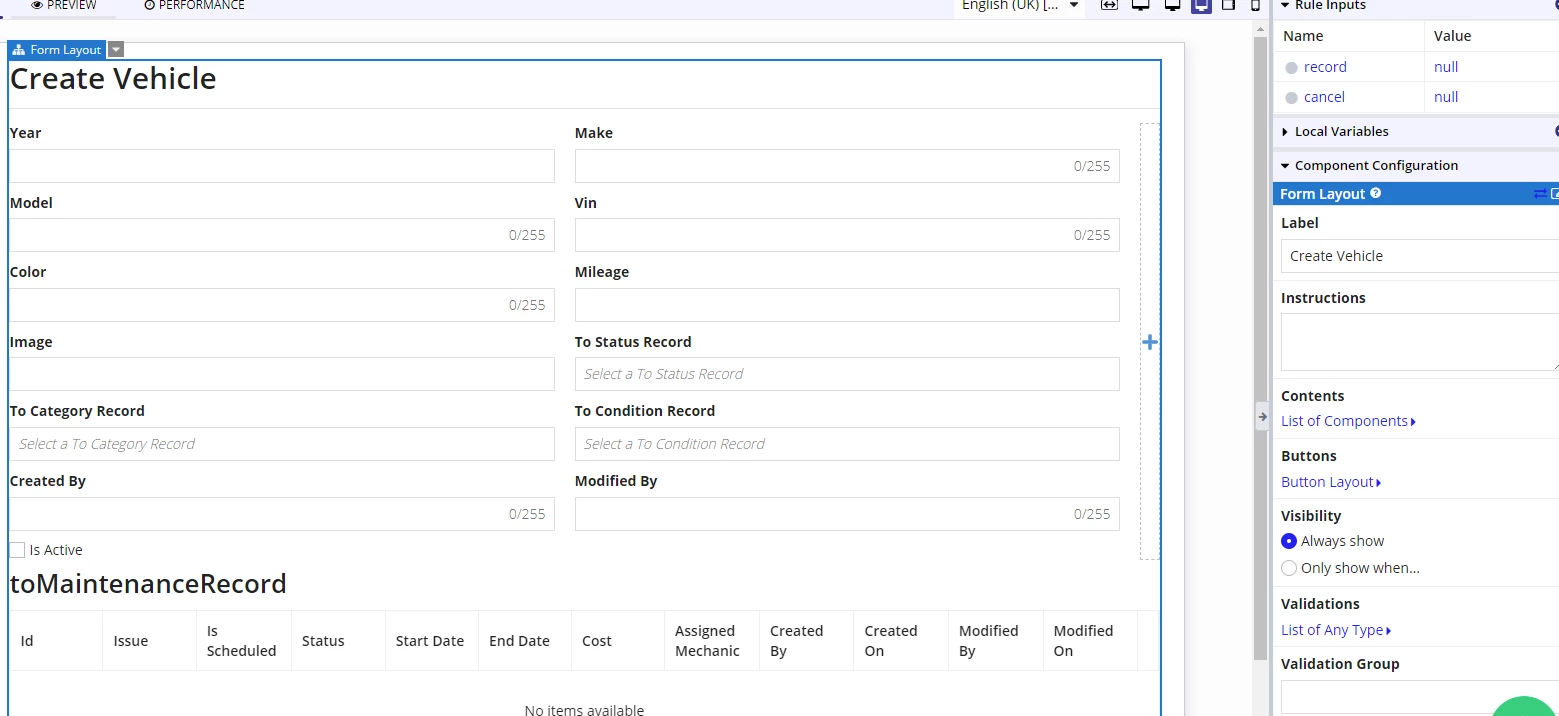The image size is (1559, 716).
Task: Click the null value for record
Action: point(1446,67)
